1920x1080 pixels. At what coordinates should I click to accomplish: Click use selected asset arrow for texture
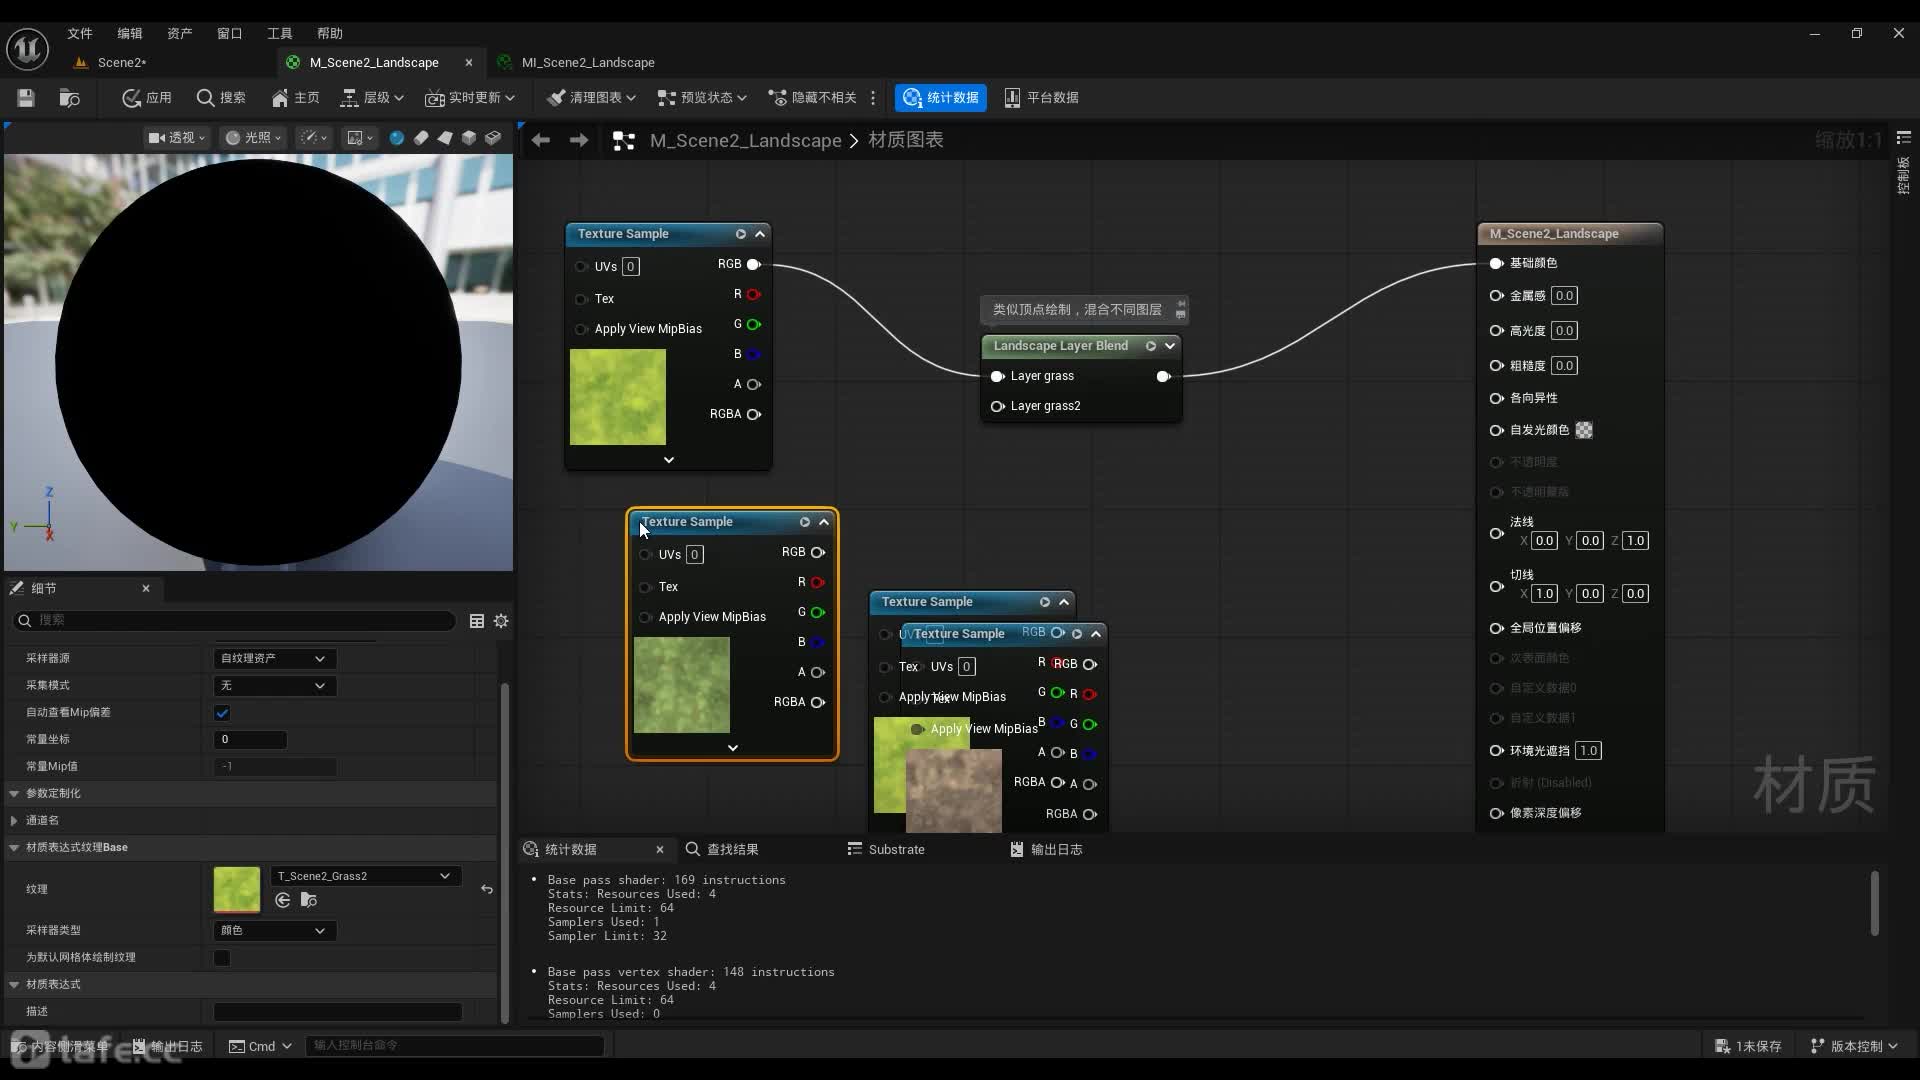283,901
